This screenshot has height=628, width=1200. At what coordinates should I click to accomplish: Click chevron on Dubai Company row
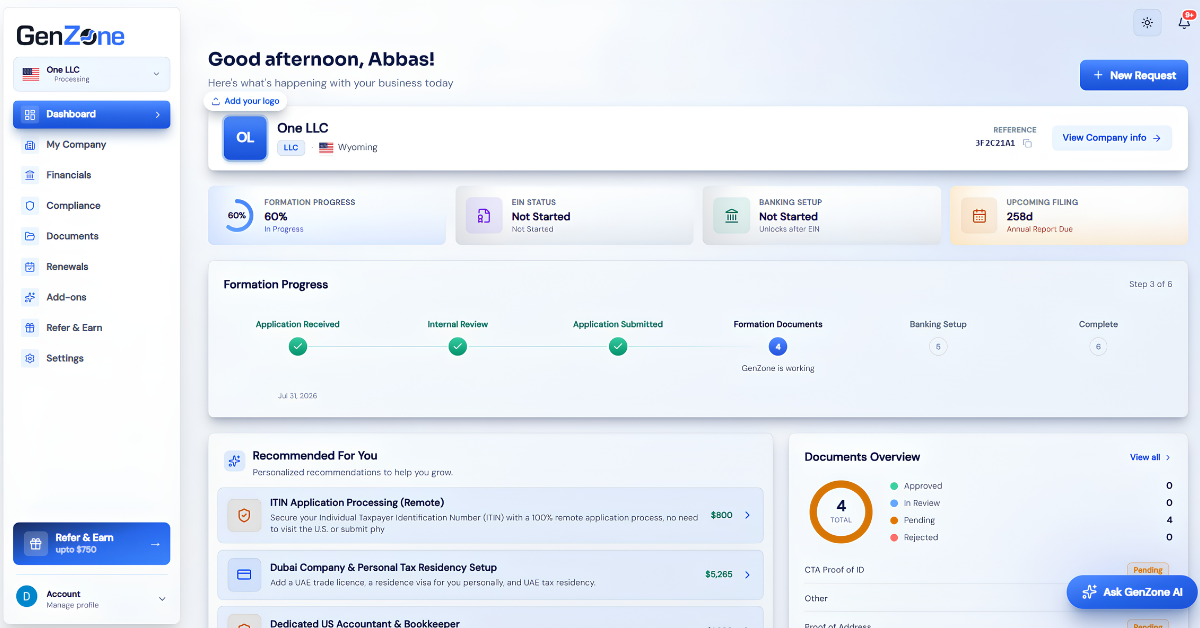(747, 575)
